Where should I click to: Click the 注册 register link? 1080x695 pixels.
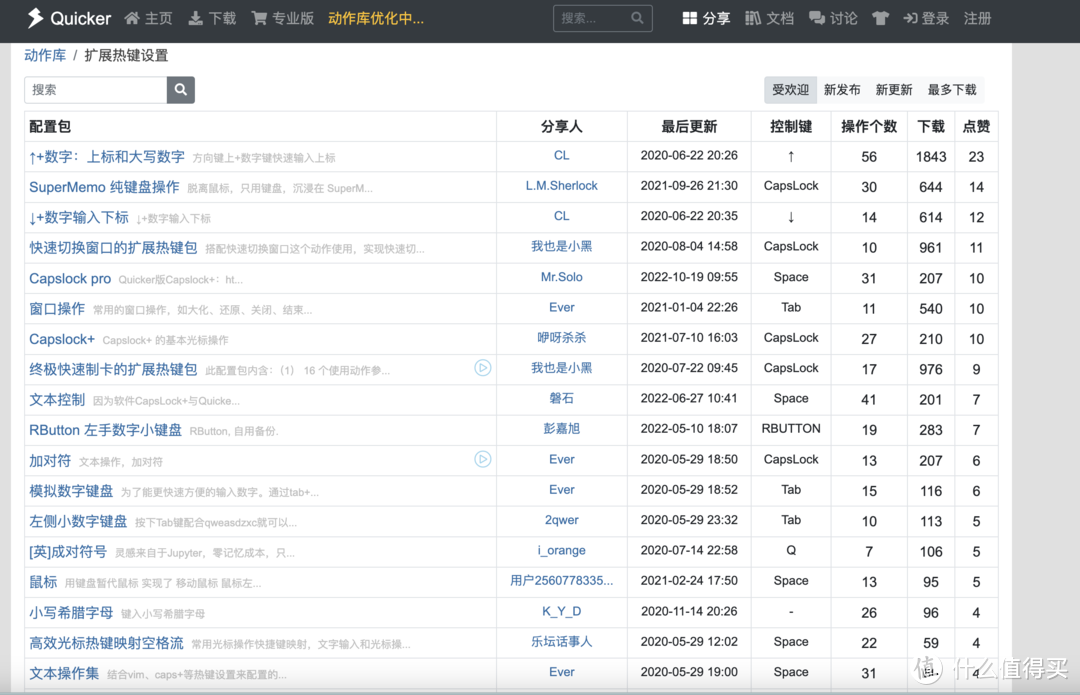click(x=977, y=19)
